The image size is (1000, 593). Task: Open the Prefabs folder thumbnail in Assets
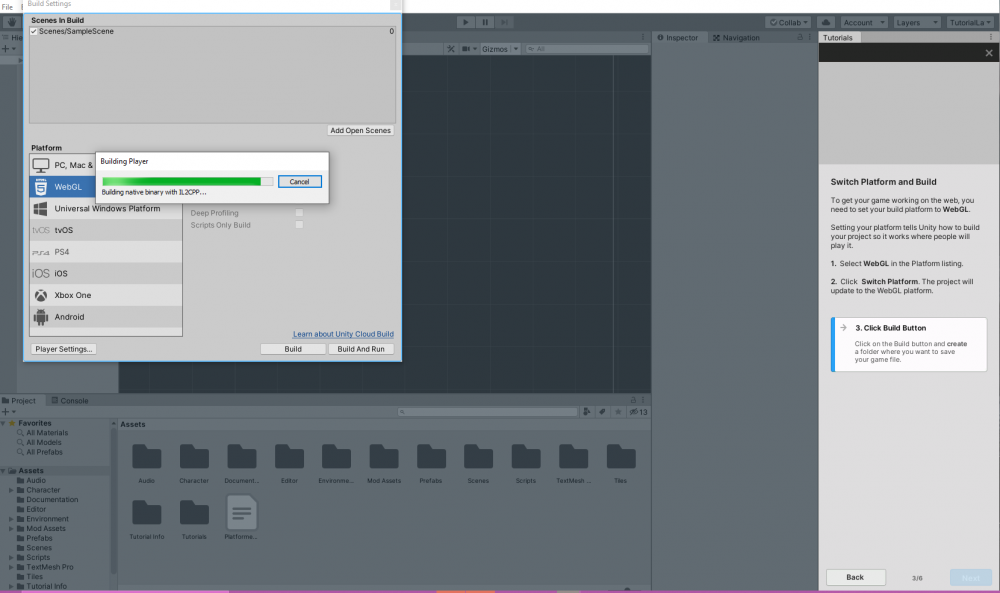click(x=431, y=457)
